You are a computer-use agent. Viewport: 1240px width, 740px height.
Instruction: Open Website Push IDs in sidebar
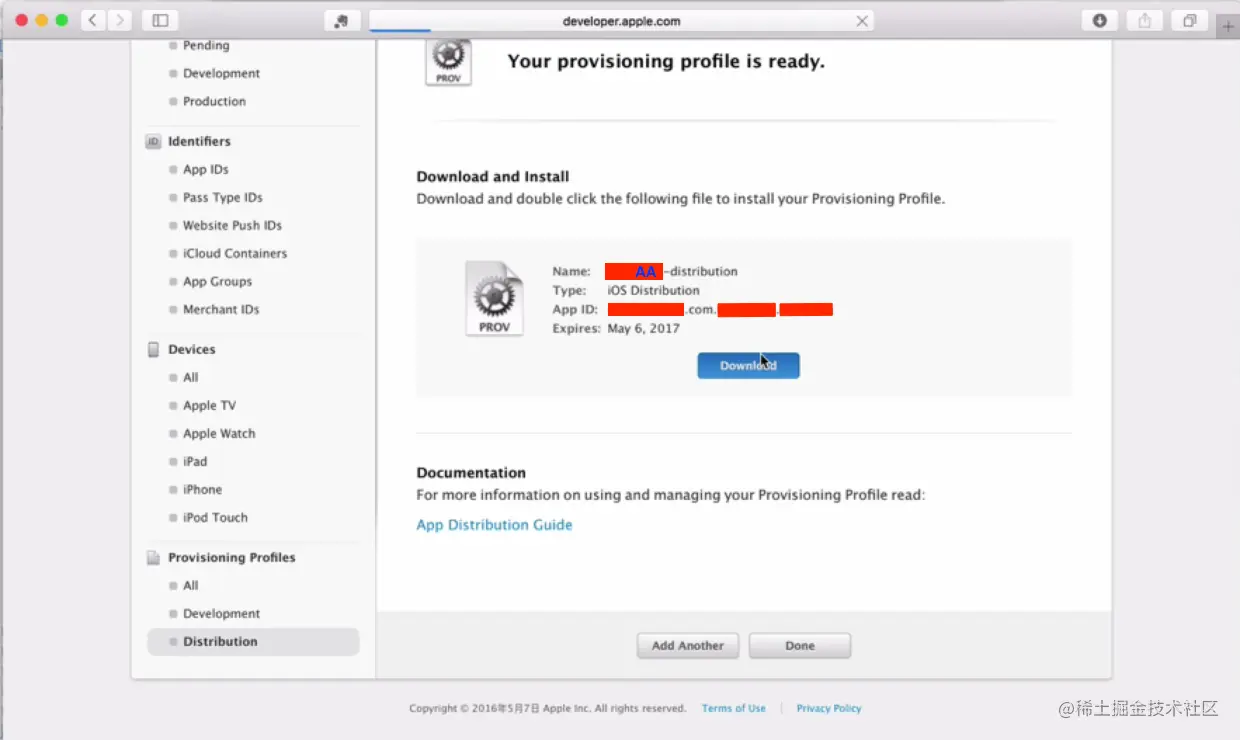[x=232, y=226]
